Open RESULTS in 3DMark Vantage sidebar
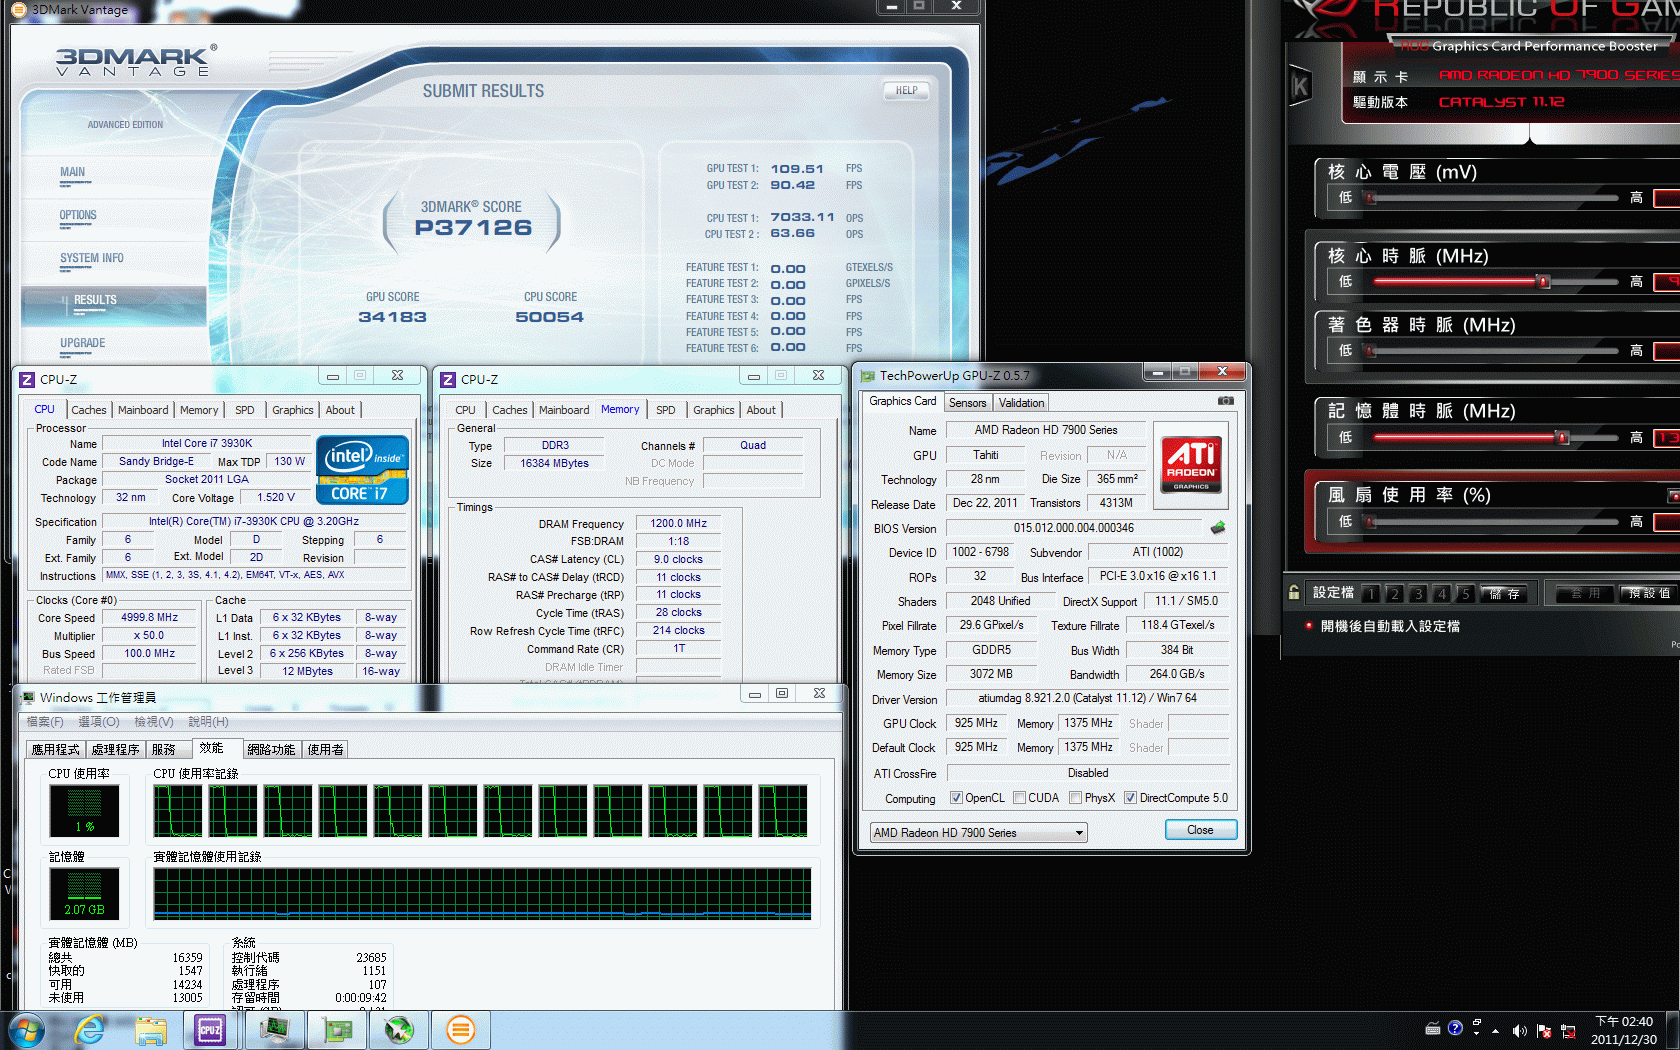The image size is (1680, 1050). (95, 300)
